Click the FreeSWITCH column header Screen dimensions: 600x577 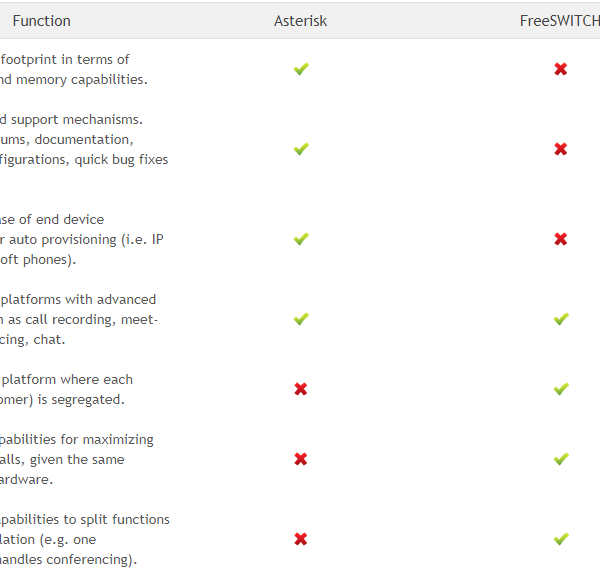(x=560, y=21)
